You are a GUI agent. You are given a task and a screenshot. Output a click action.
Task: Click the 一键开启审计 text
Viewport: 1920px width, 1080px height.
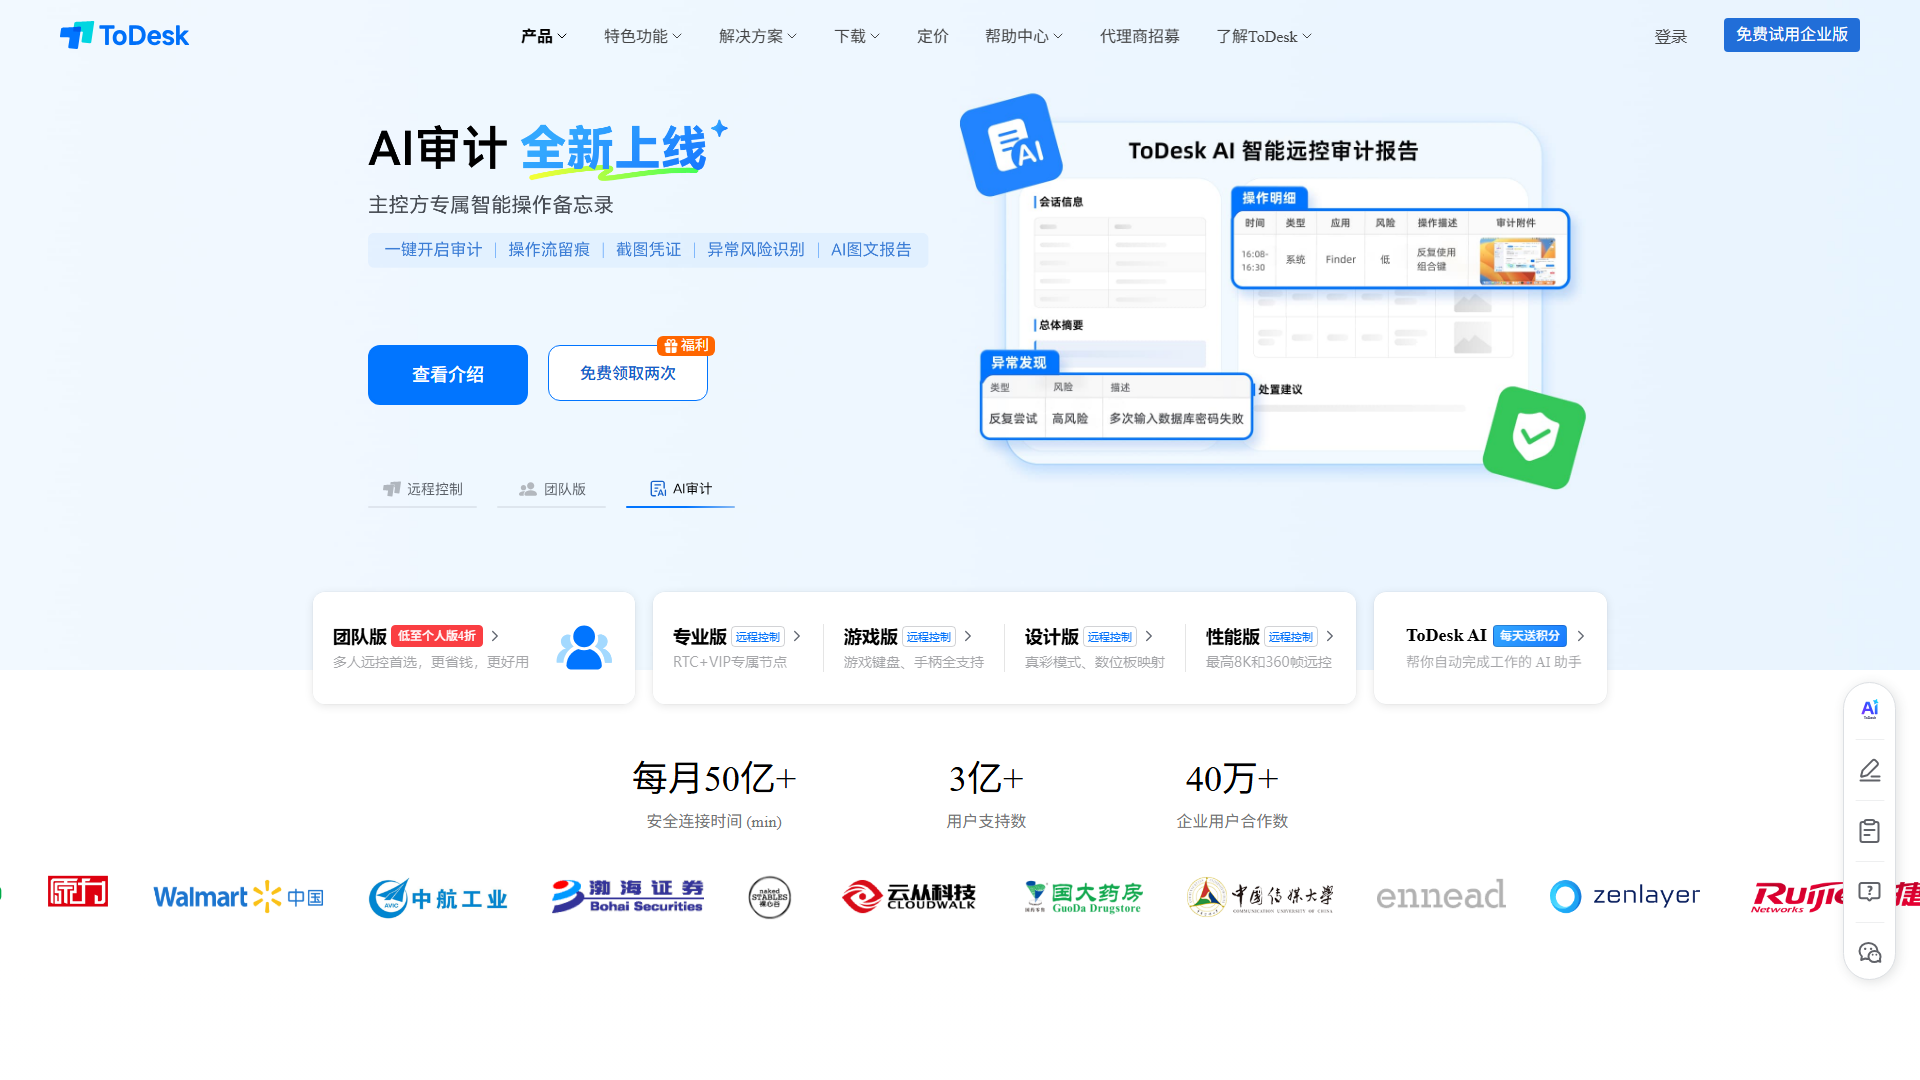pos(433,250)
